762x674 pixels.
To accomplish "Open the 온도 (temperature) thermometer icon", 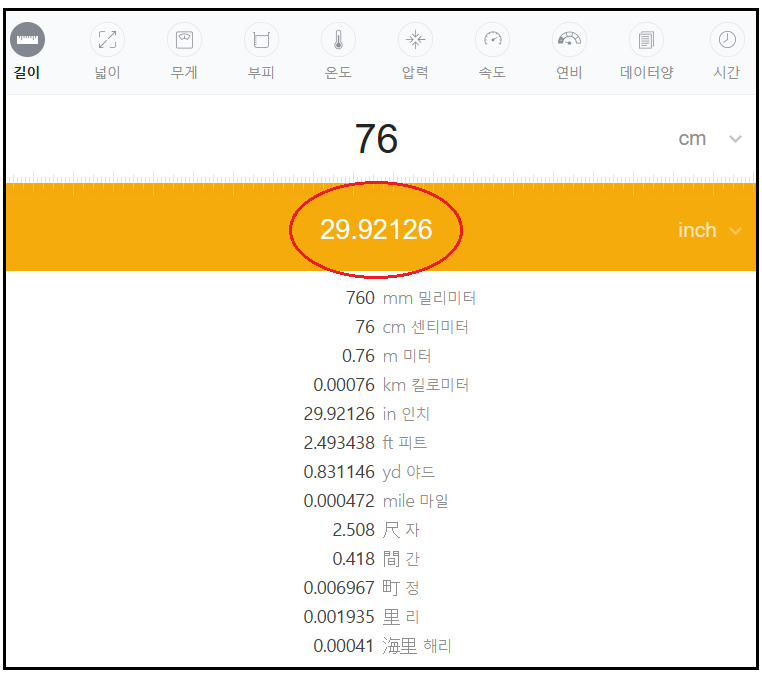I will point(338,39).
